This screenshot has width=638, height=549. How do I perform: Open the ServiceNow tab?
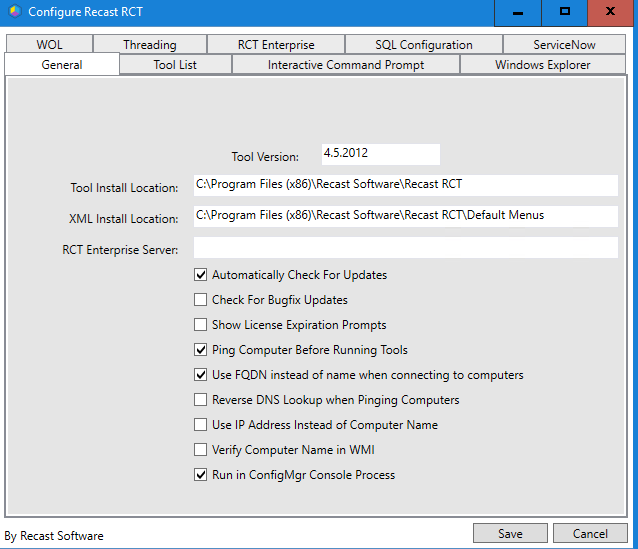click(564, 44)
